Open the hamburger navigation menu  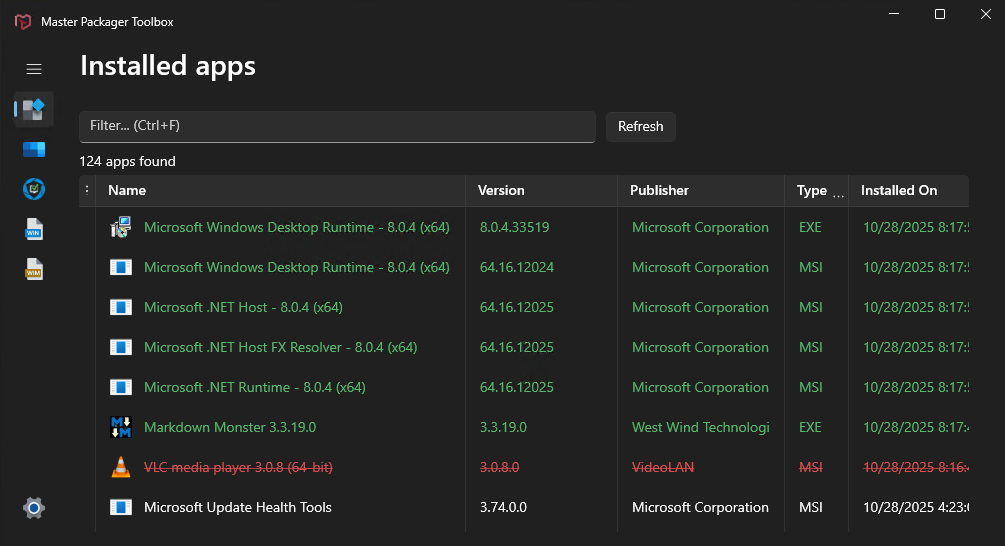pyautogui.click(x=34, y=69)
